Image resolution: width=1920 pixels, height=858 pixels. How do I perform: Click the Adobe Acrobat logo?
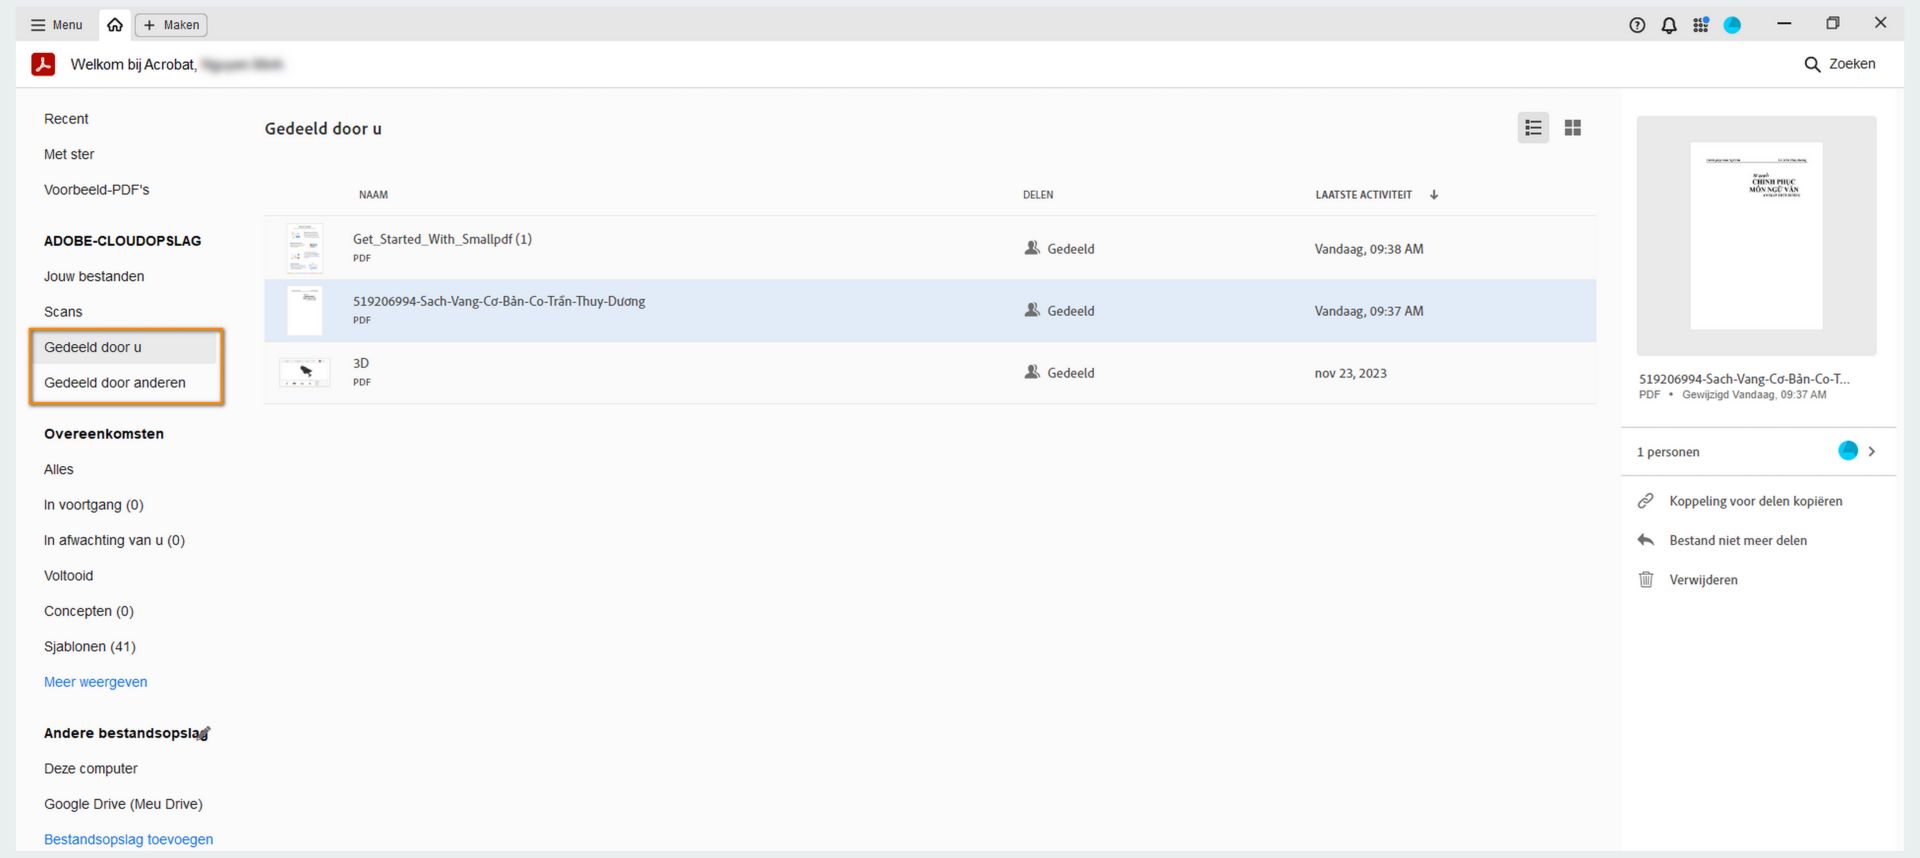tap(43, 64)
